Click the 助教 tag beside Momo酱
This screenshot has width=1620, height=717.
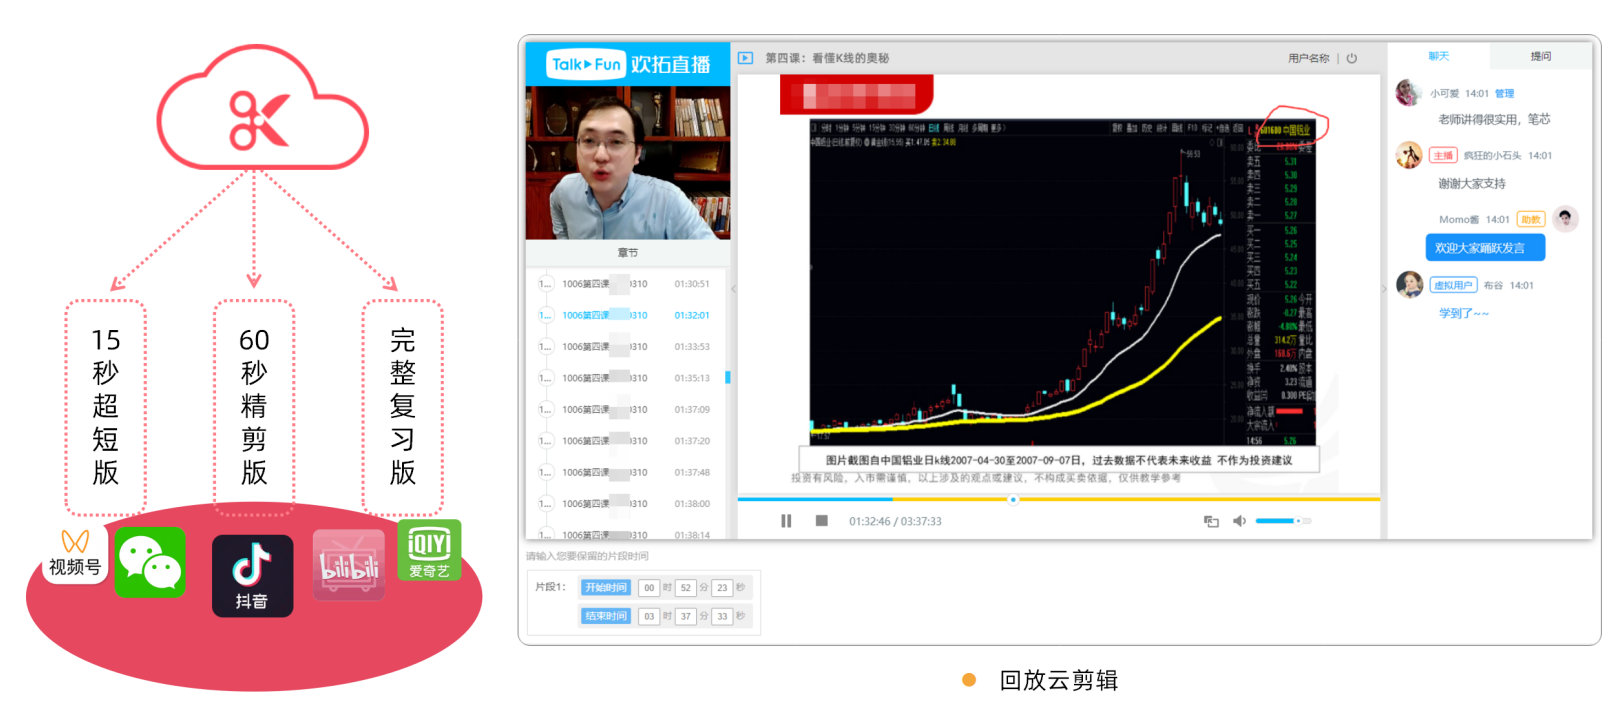click(x=1530, y=220)
